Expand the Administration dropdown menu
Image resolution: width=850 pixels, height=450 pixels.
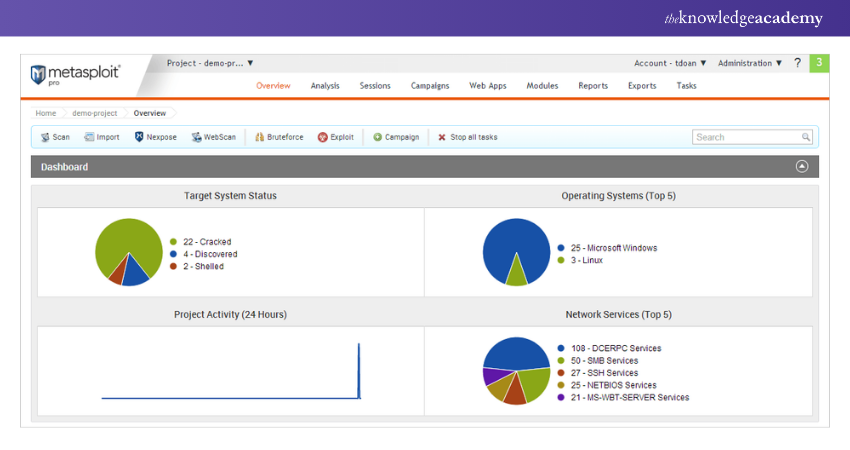click(x=750, y=63)
